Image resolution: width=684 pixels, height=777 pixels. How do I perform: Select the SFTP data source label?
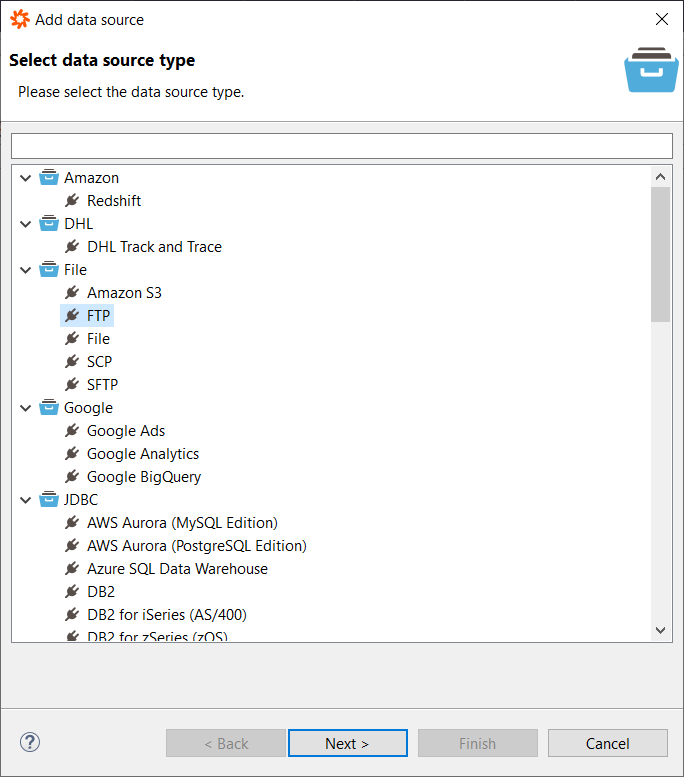click(103, 385)
